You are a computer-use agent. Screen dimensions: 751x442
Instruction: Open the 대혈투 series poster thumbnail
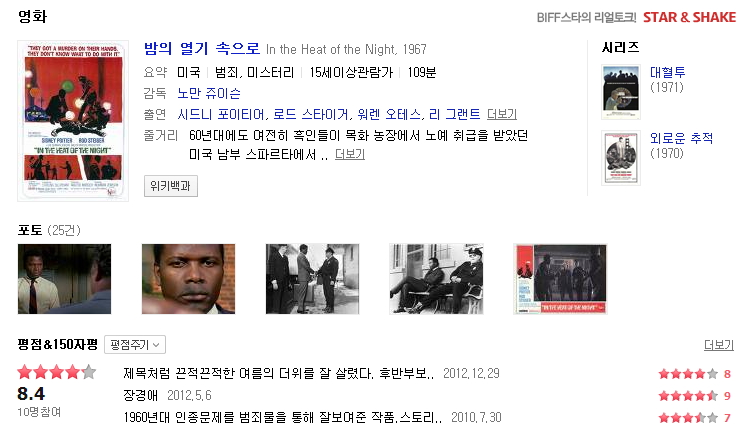click(x=621, y=92)
